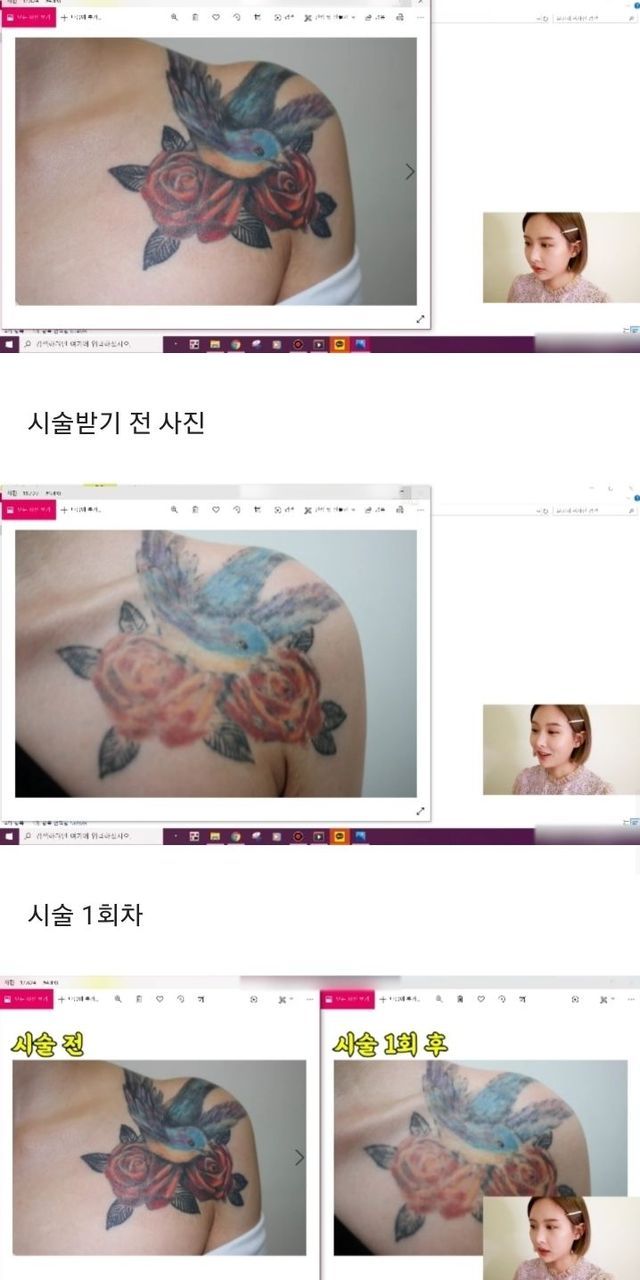
Task: Favorite the photo with heart in top window
Action: tap(216, 17)
